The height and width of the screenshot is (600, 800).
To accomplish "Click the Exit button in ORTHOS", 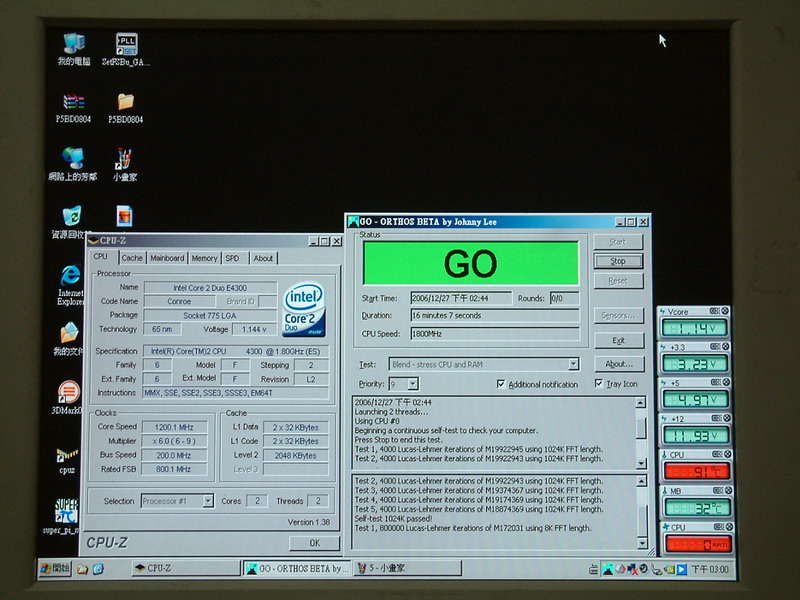I will click(619, 340).
